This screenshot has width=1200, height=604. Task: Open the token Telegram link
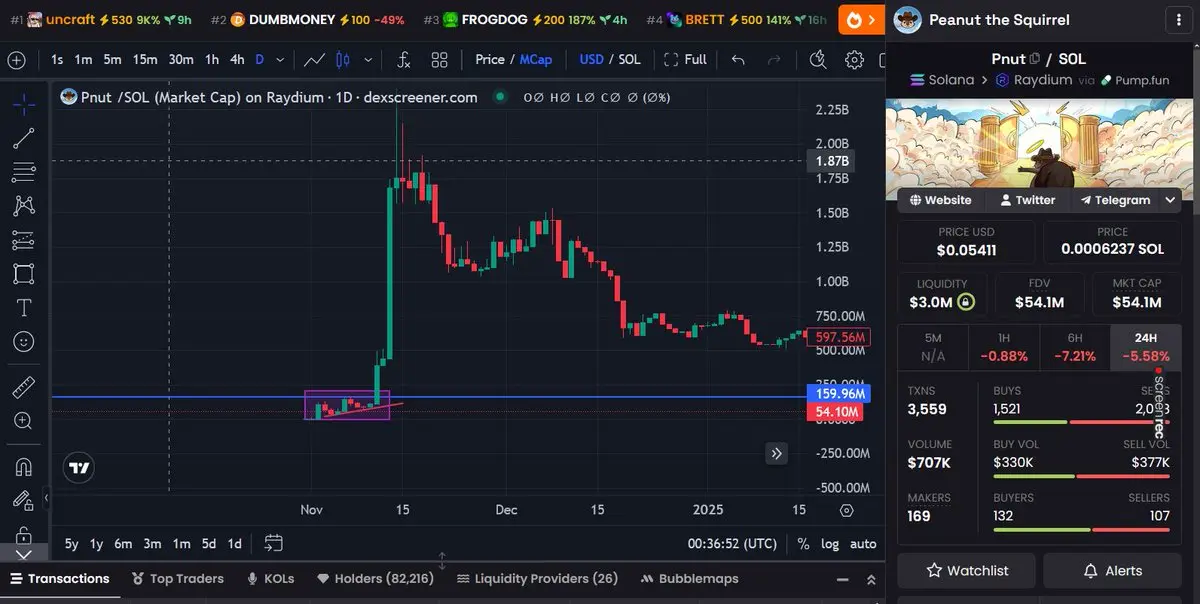click(1114, 200)
